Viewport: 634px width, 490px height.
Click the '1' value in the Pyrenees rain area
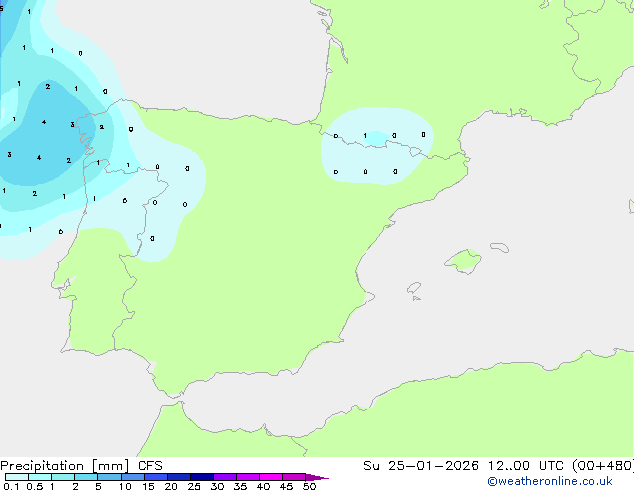coord(365,135)
